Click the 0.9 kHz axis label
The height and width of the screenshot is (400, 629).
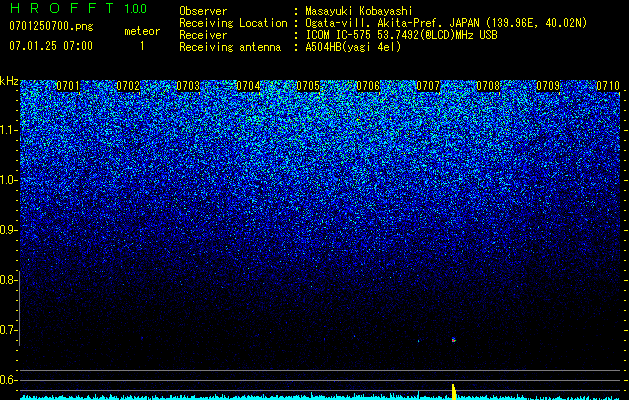pyautogui.click(x=7, y=230)
